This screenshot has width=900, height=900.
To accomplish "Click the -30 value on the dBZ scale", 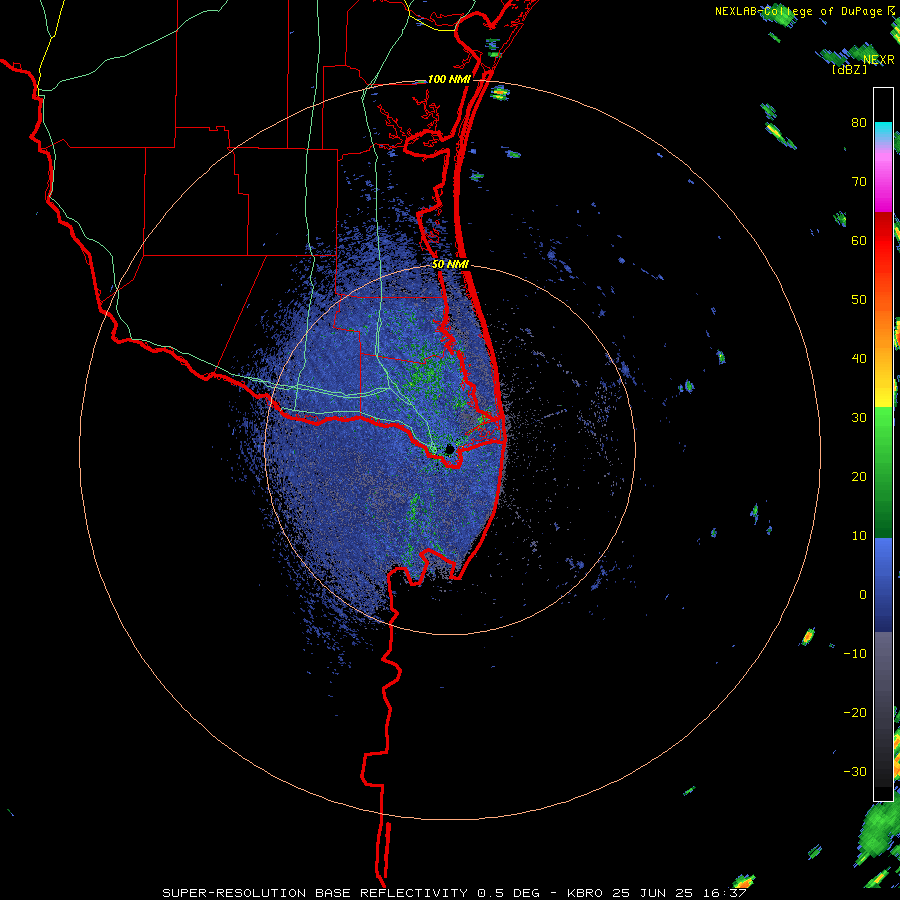I will [x=855, y=772].
